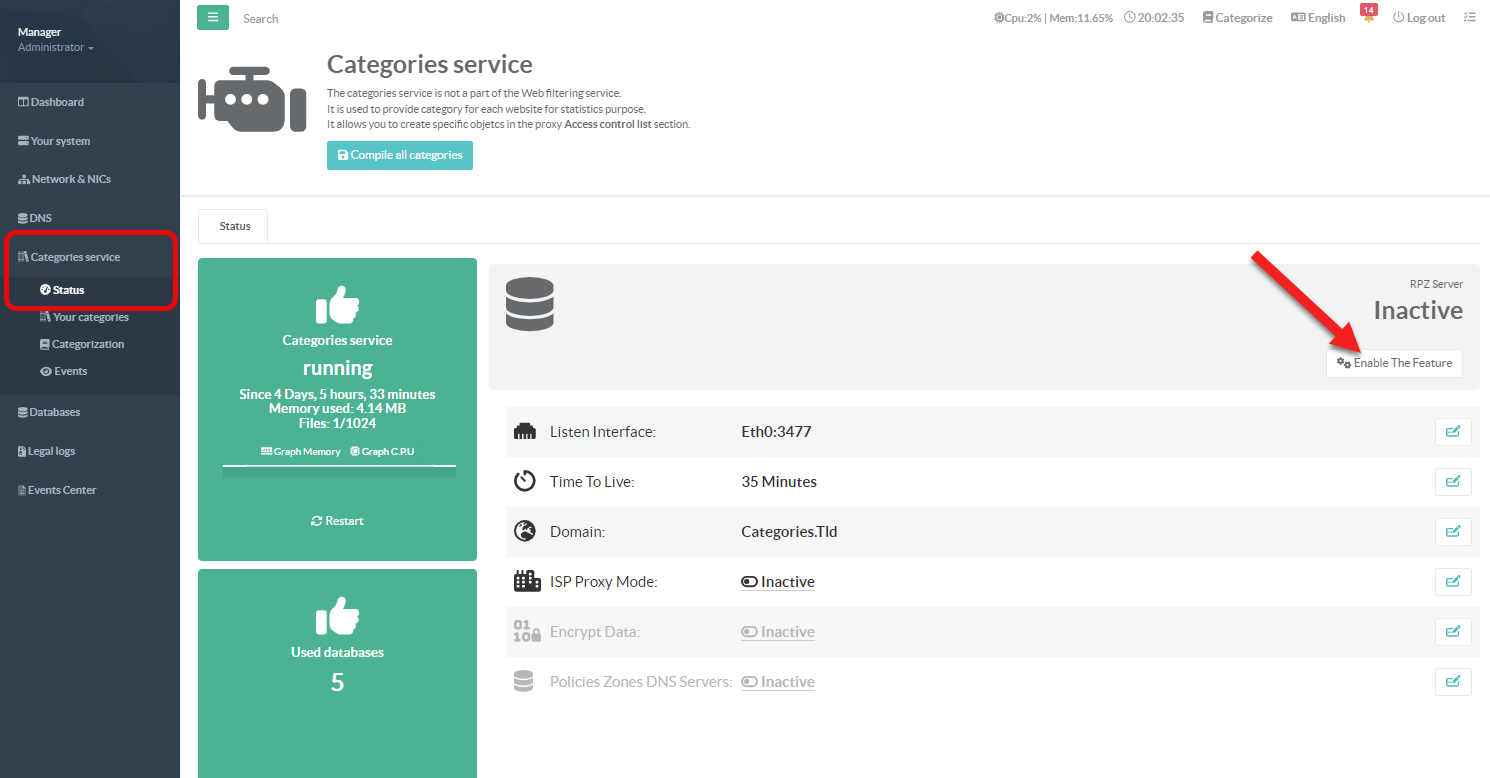Open the English language selector

point(1318,18)
